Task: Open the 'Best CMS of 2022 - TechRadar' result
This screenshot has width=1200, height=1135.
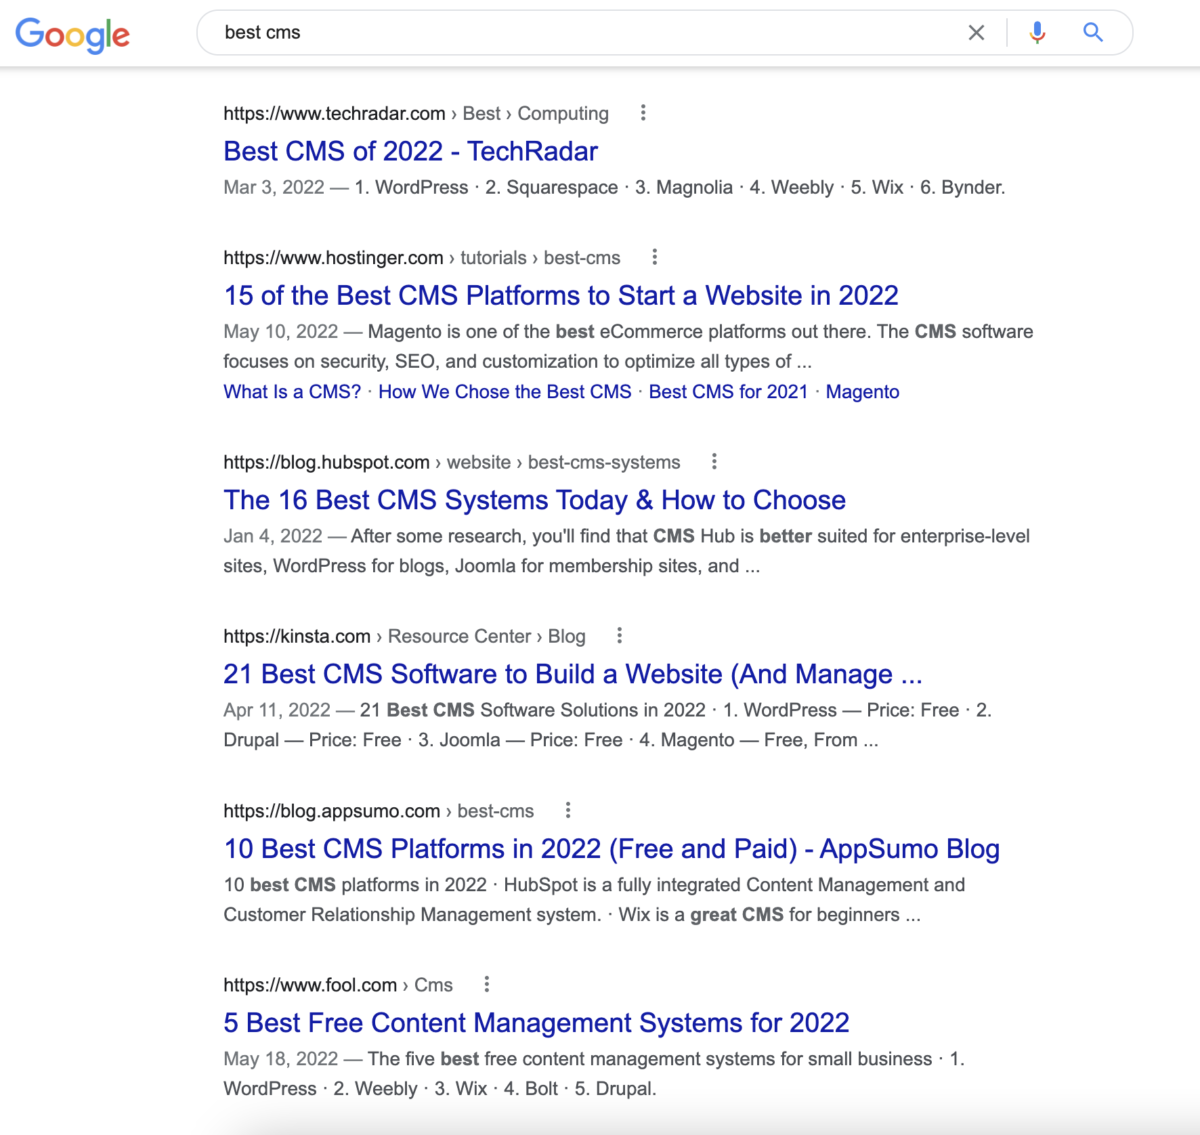Action: click(x=410, y=151)
